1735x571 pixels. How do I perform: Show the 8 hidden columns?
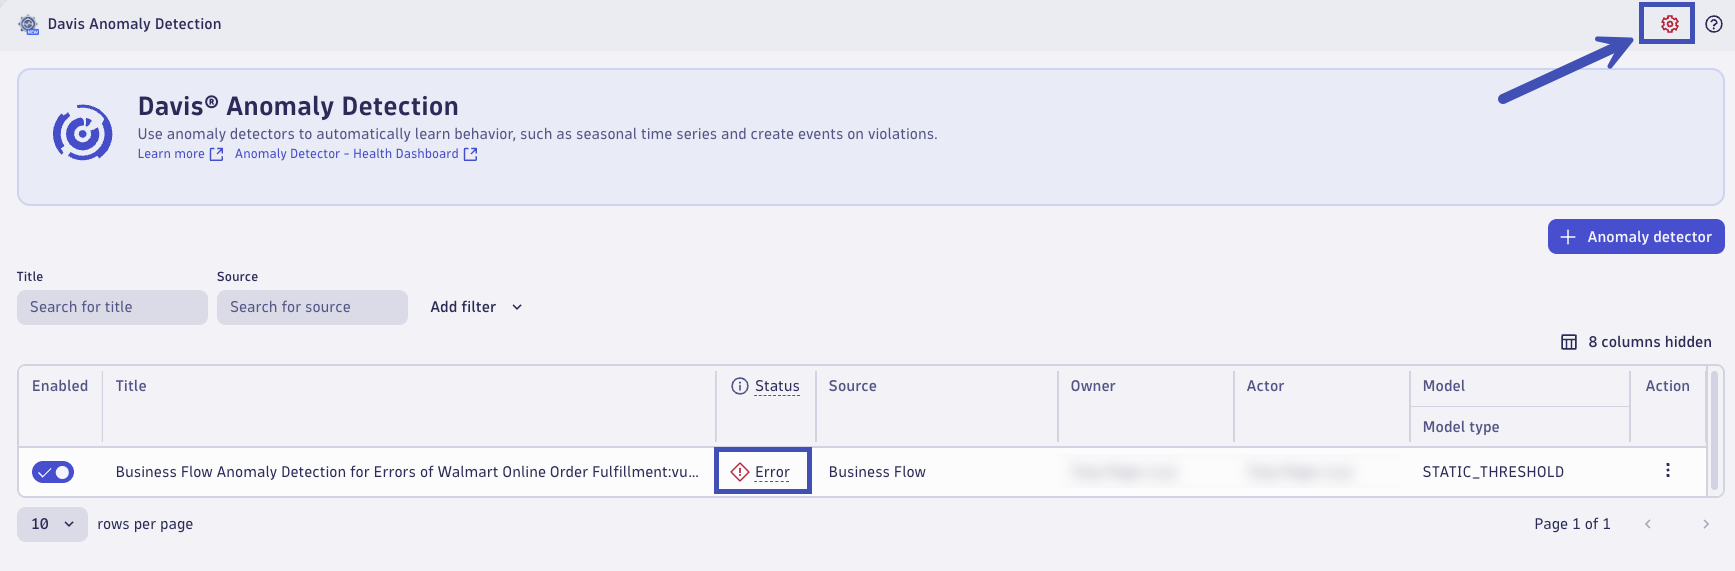[1636, 342]
